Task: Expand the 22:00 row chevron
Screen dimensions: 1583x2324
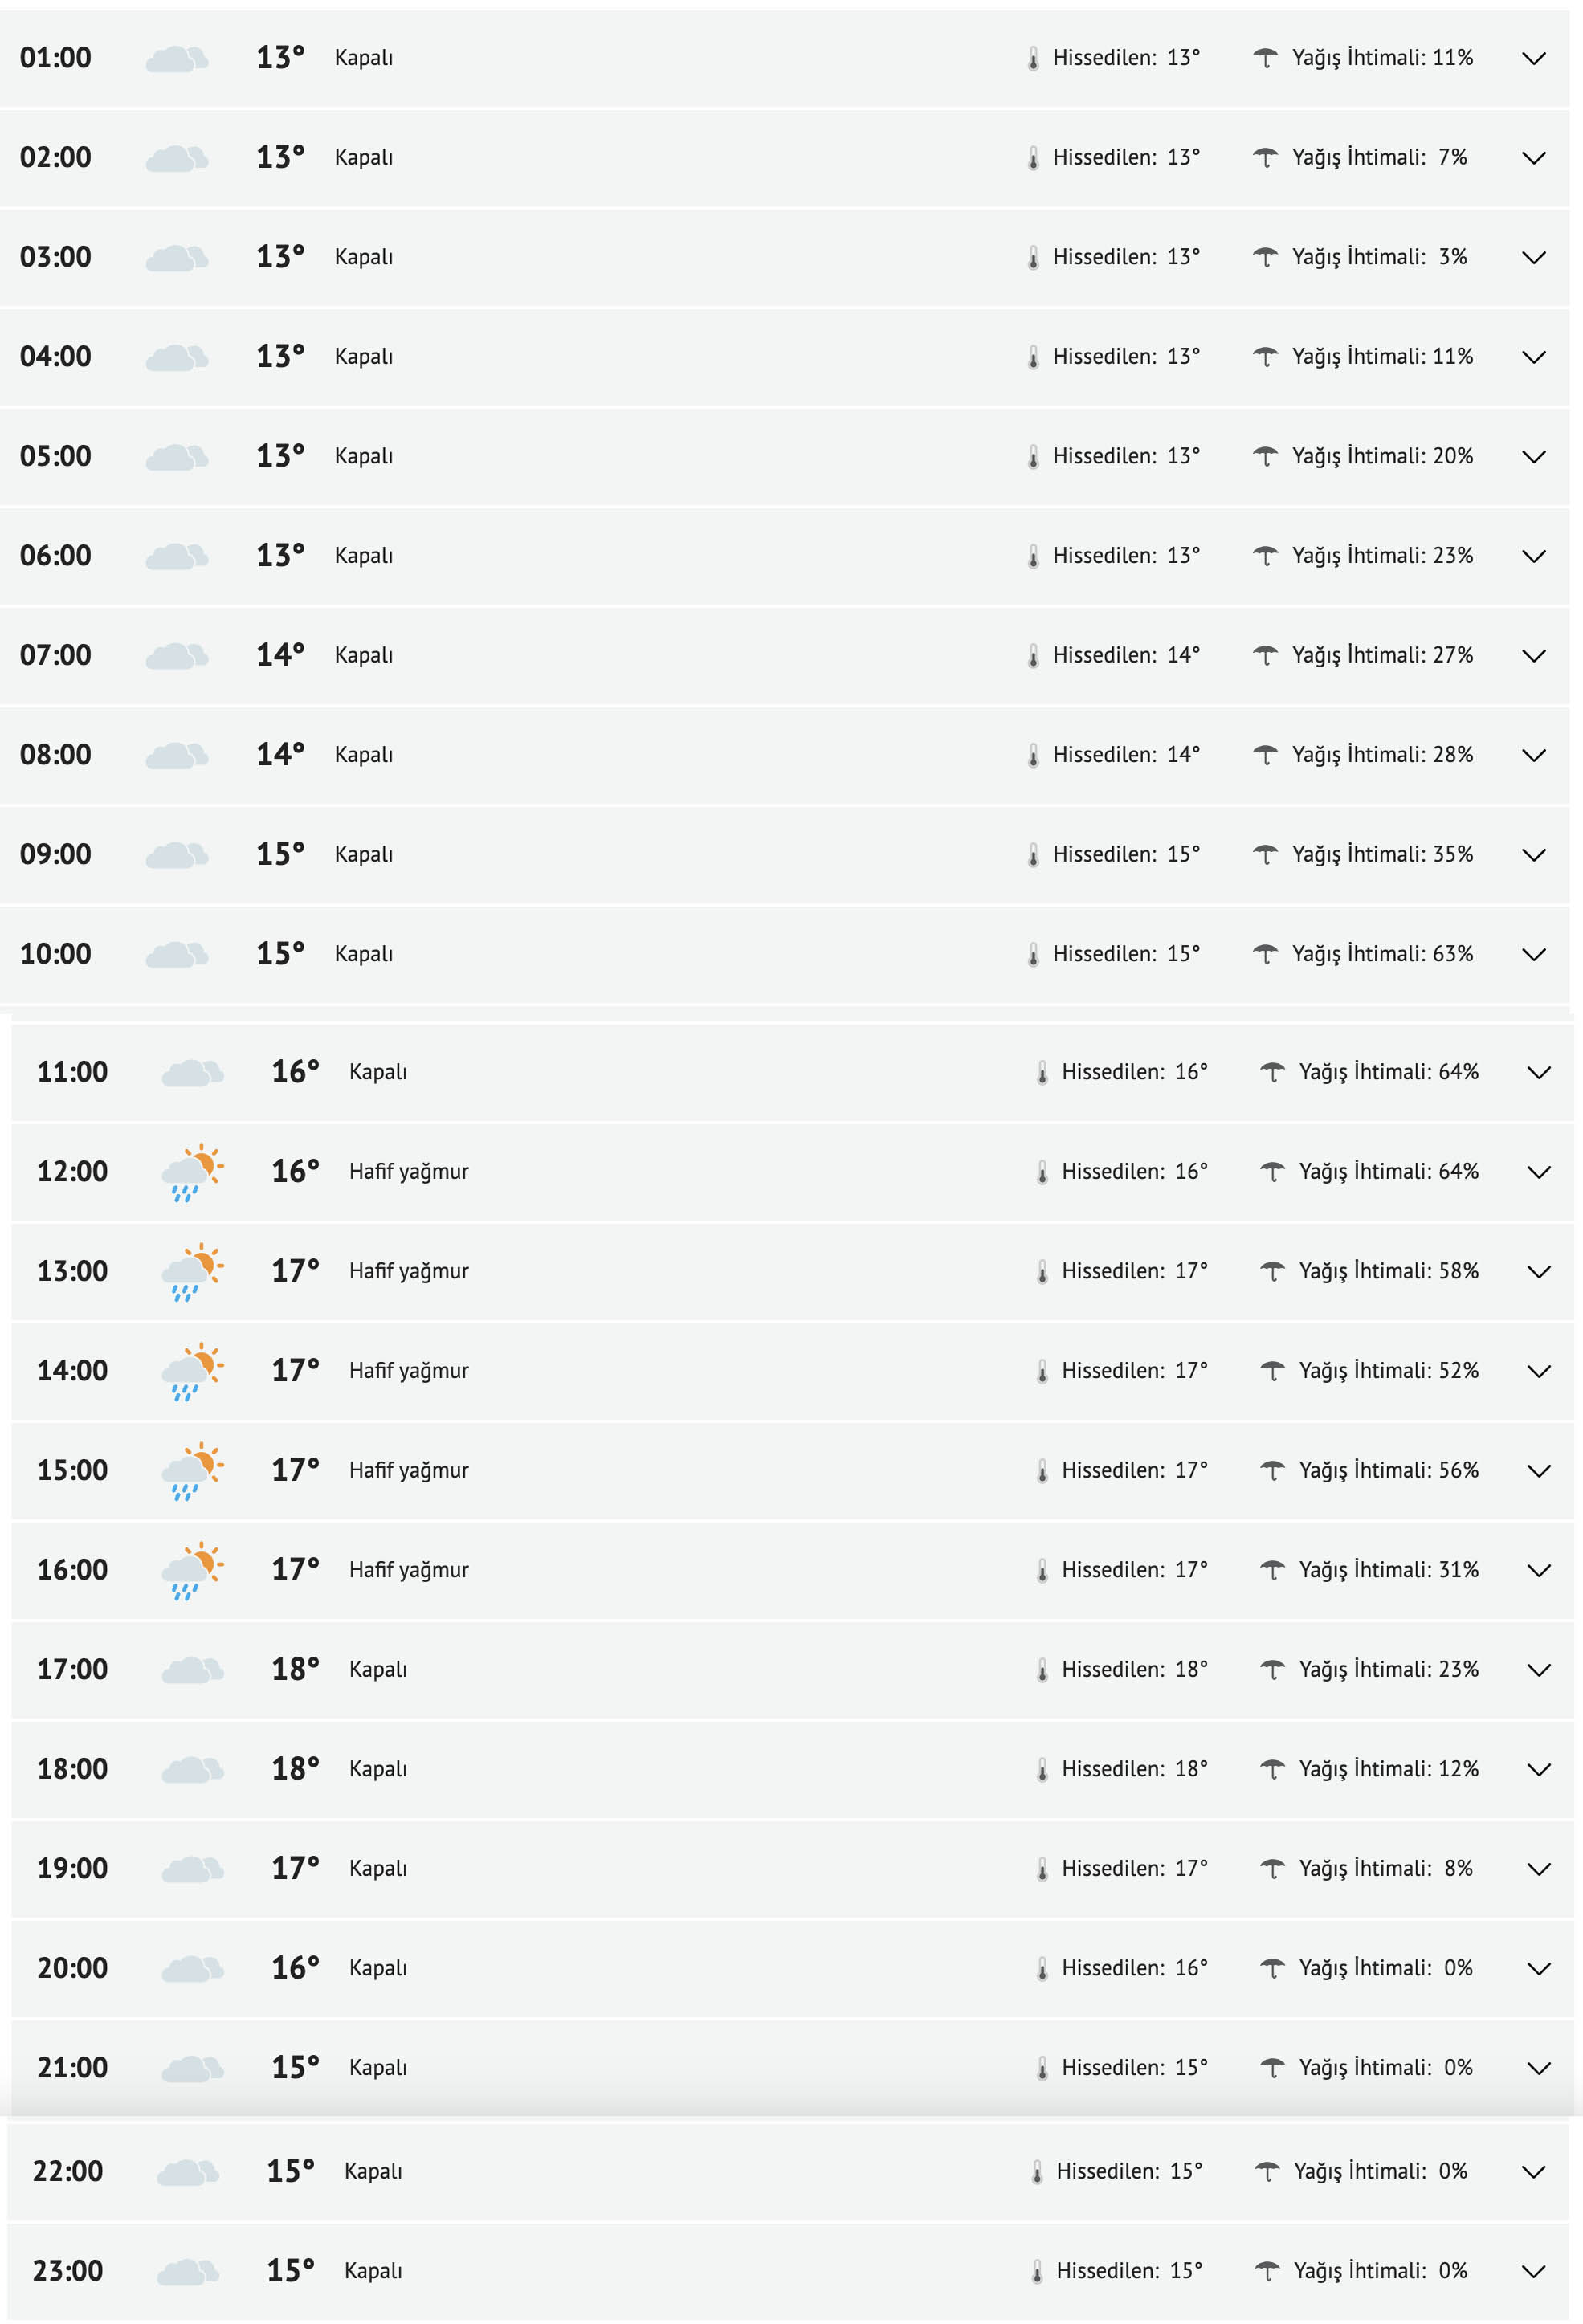Action: point(1533,2172)
